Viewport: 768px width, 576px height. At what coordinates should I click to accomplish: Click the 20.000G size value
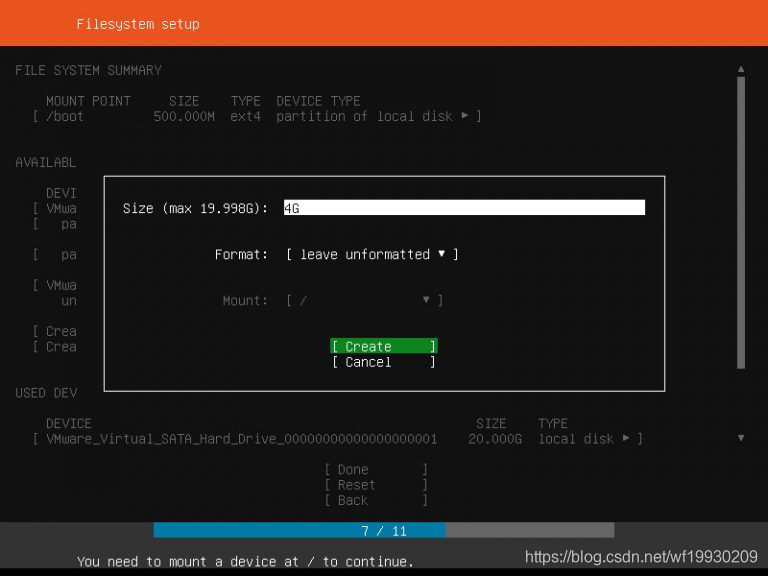click(495, 438)
